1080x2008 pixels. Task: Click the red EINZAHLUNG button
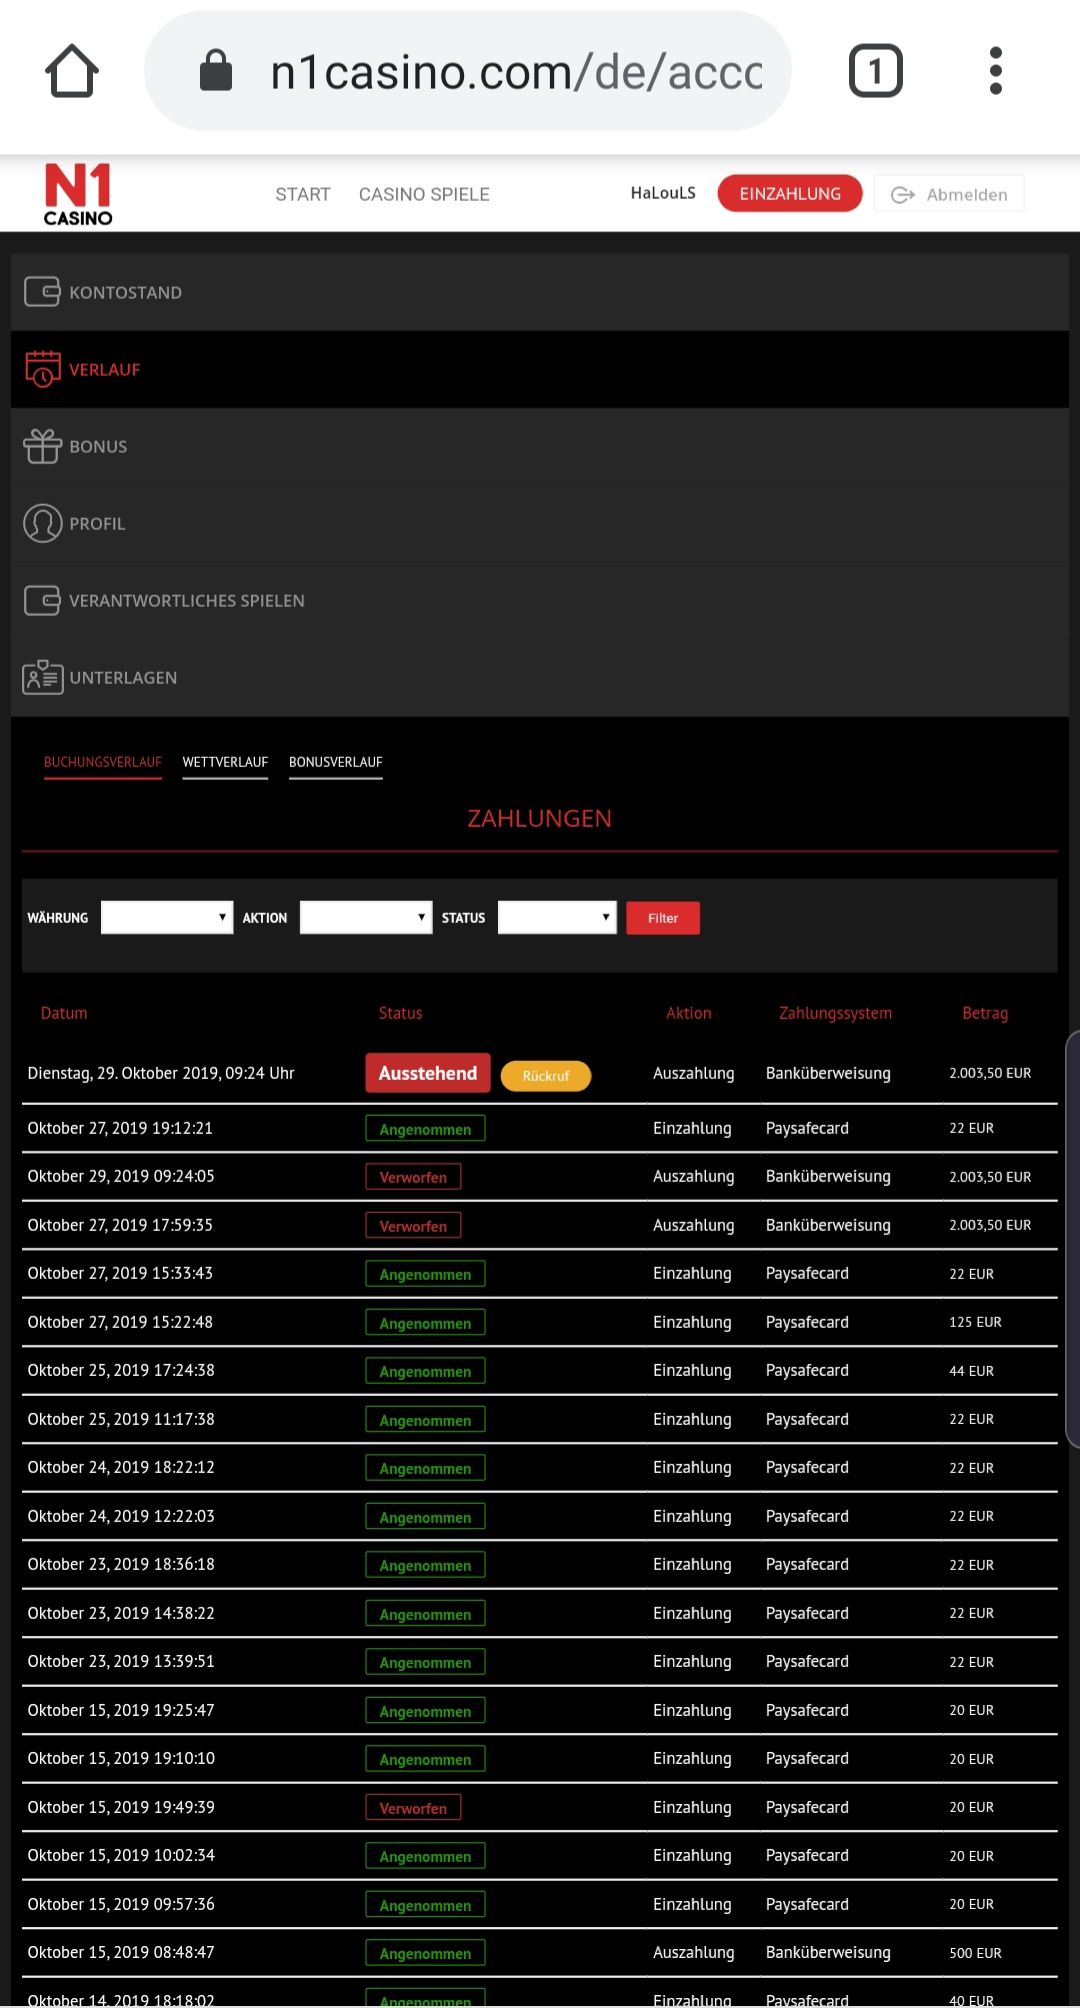point(790,194)
